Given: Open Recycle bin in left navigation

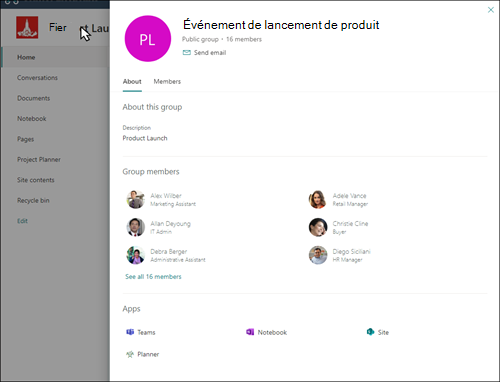Looking at the screenshot, I should [33, 201].
